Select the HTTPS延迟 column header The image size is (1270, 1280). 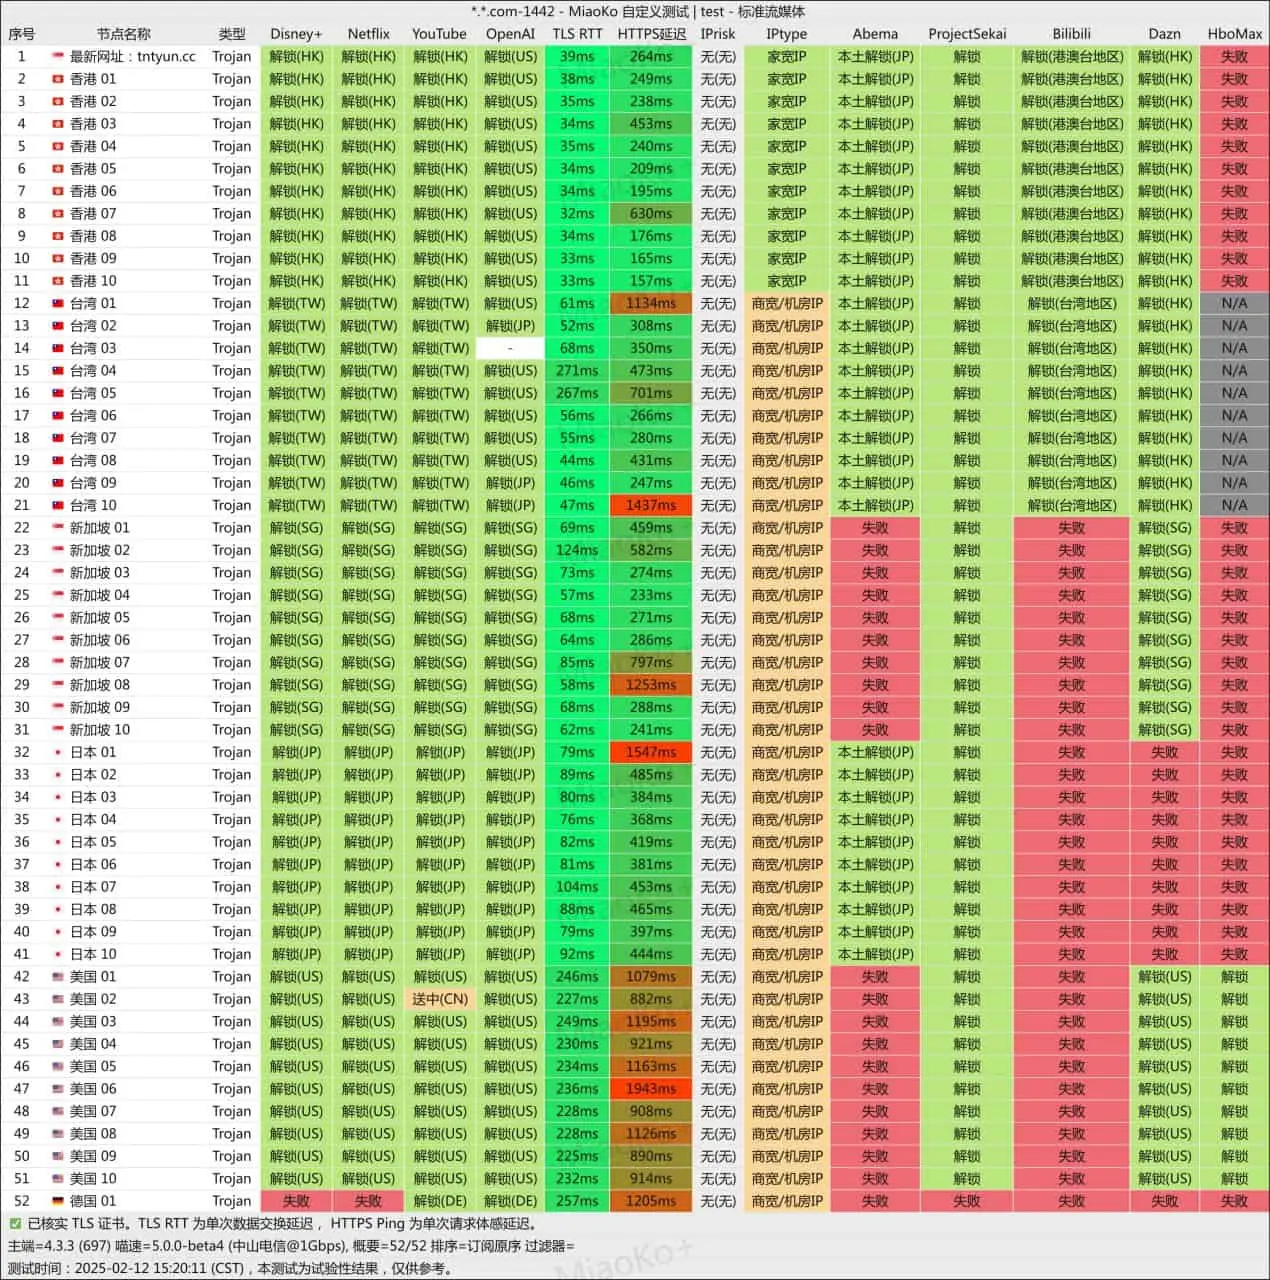(x=651, y=34)
